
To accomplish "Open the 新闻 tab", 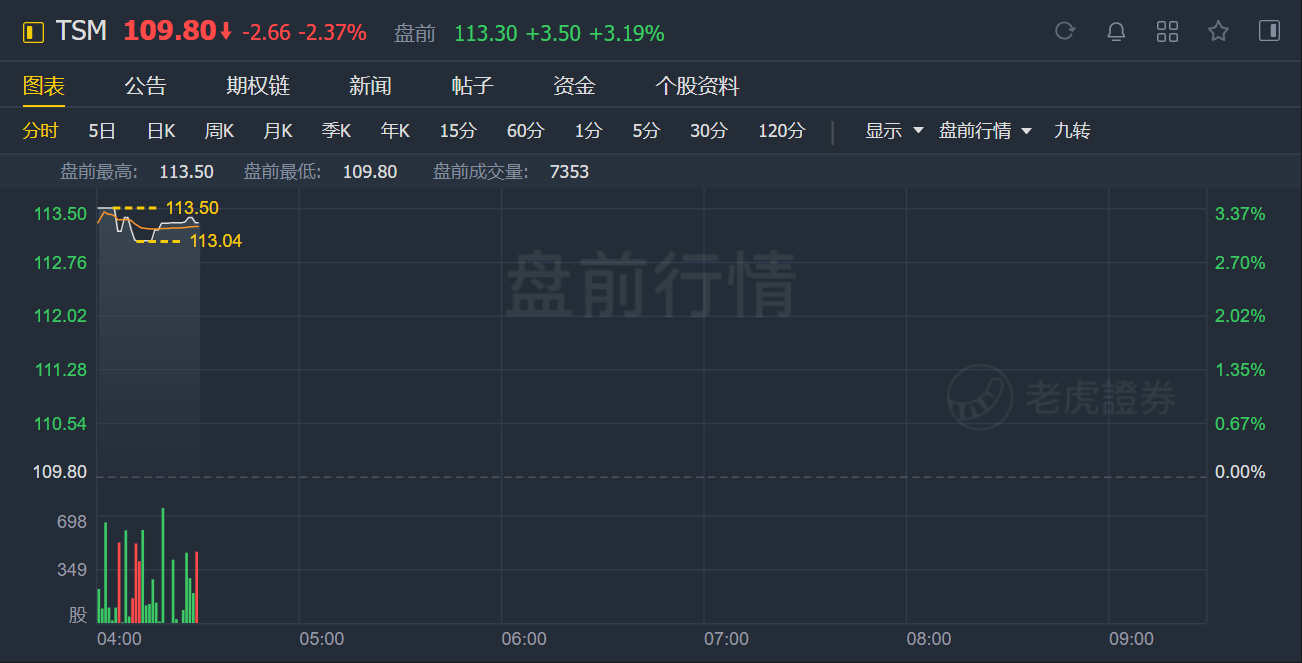I will click(369, 86).
